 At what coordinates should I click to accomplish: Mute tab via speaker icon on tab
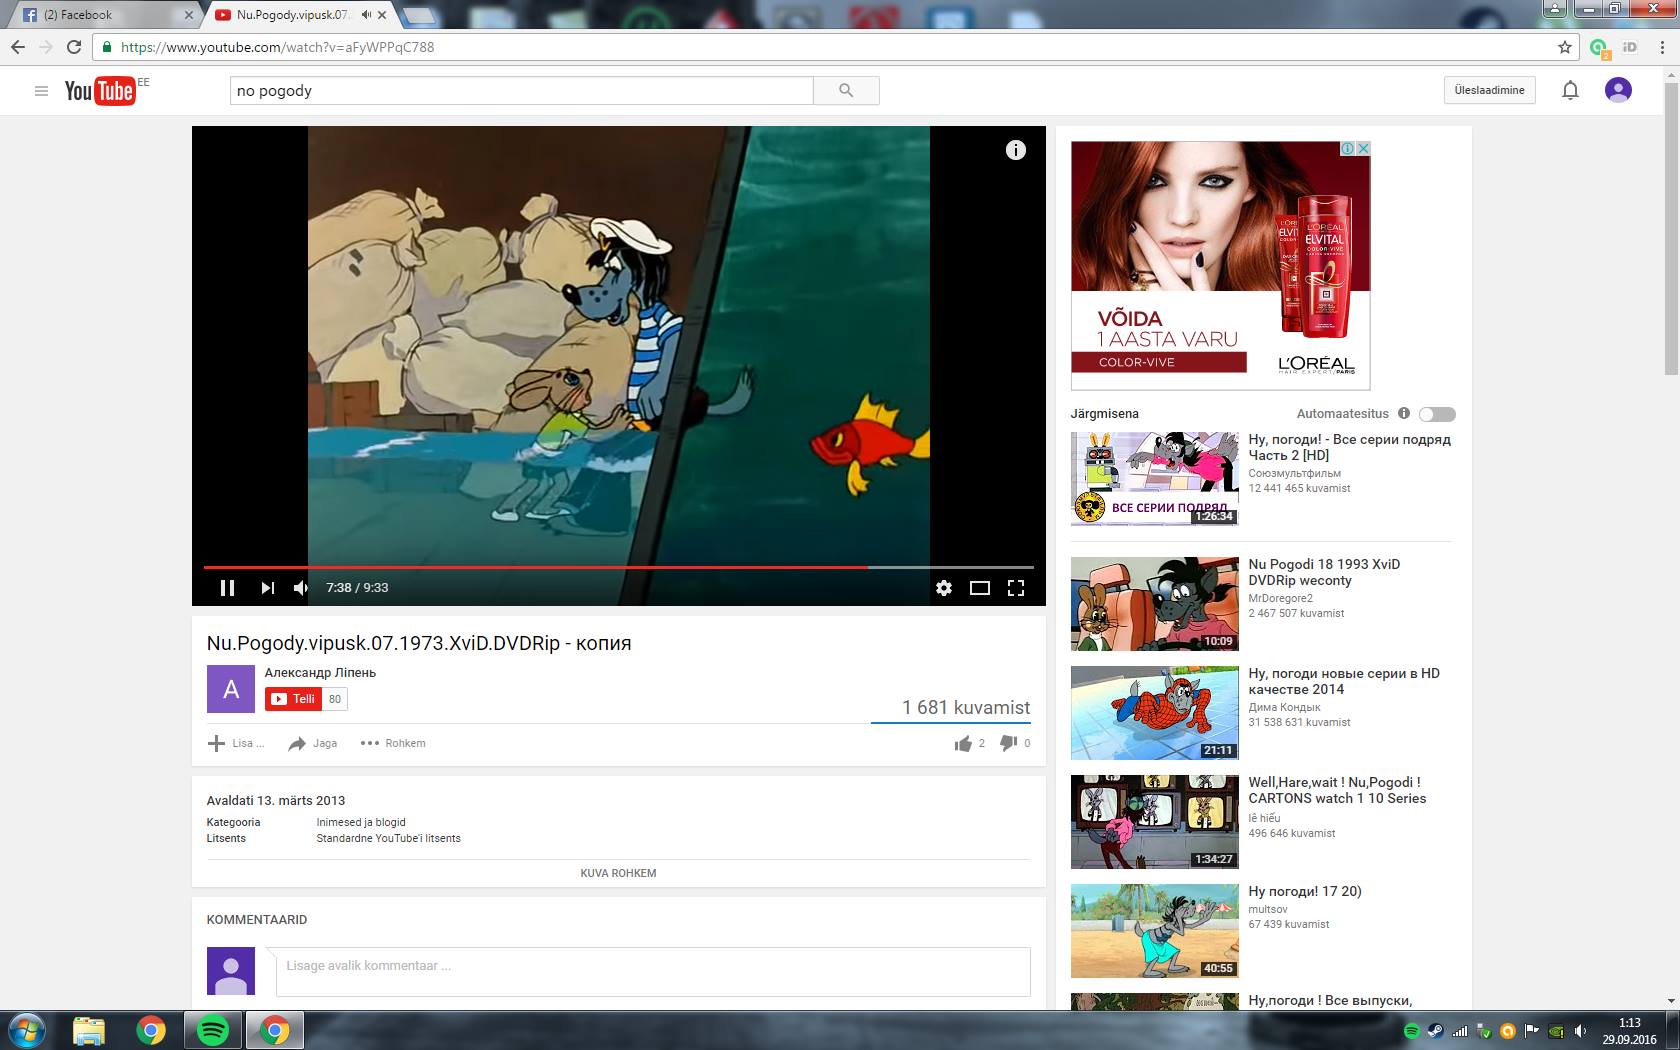(x=366, y=15)
